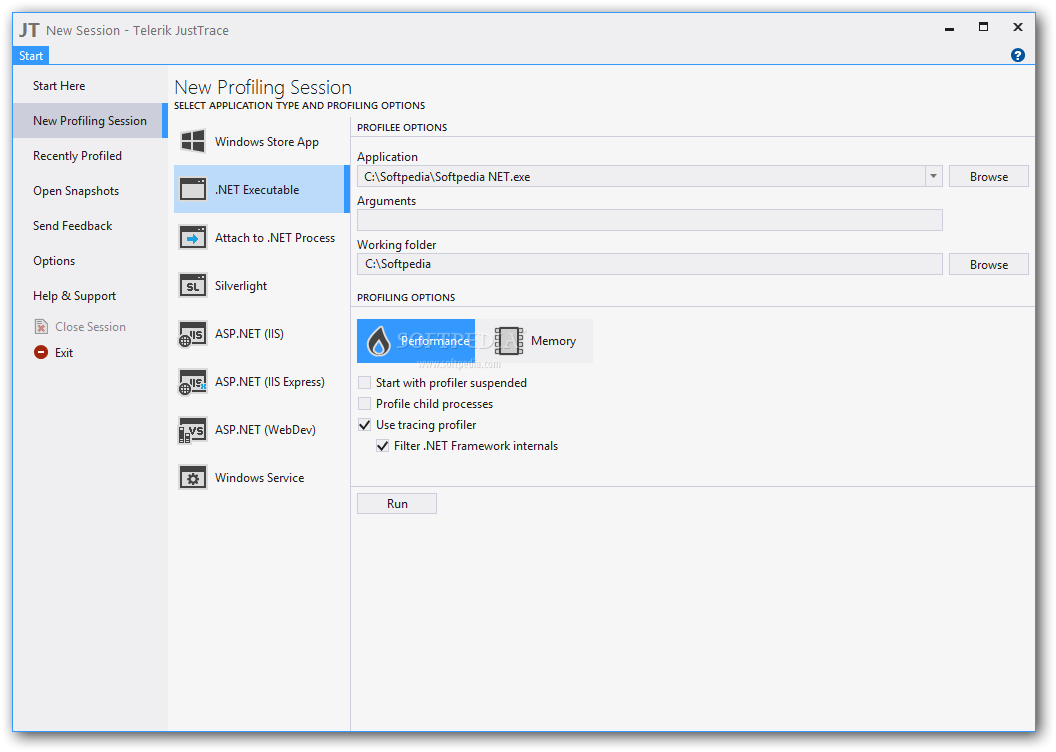Uncheck Use tracing profiler
This screenshot has height=752, width=1056.
click(364, 425)
